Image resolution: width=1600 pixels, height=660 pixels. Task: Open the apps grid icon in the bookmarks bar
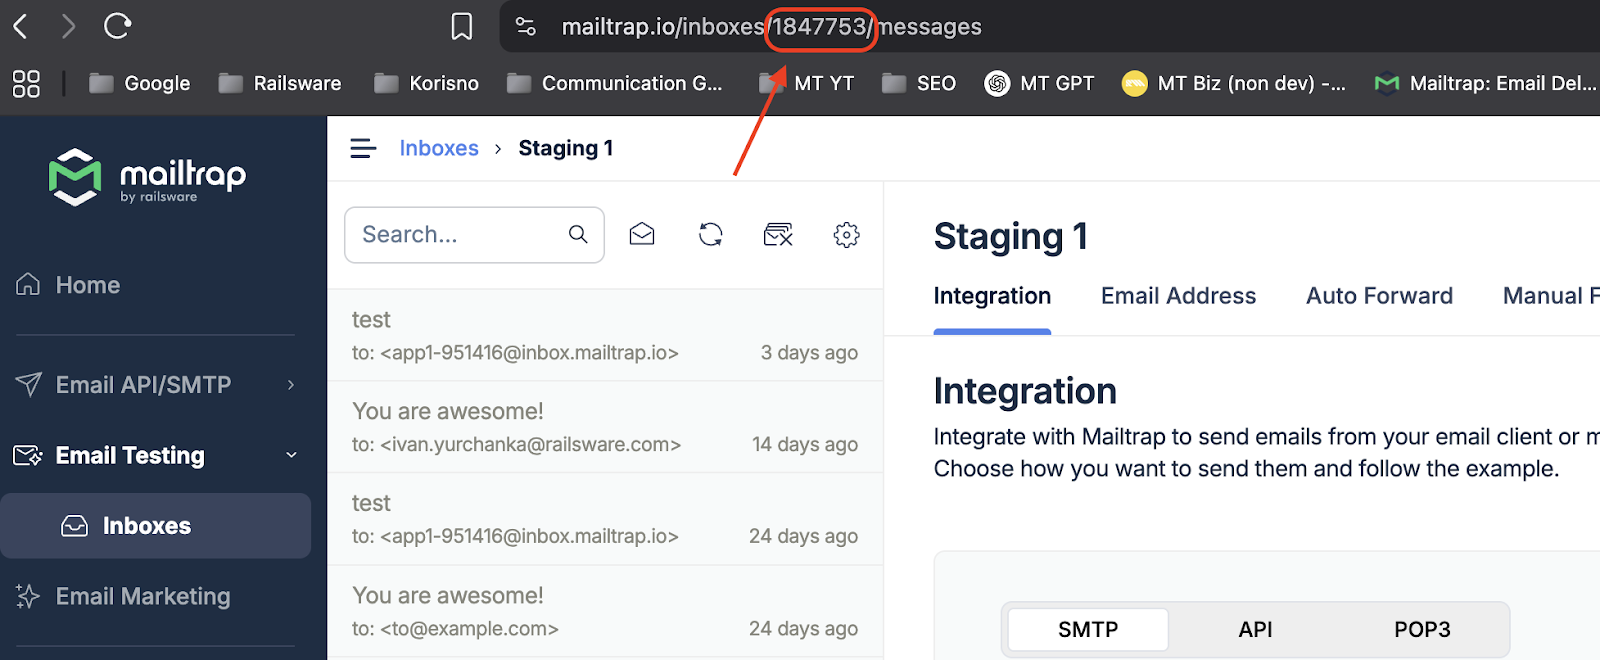[26, 84]
